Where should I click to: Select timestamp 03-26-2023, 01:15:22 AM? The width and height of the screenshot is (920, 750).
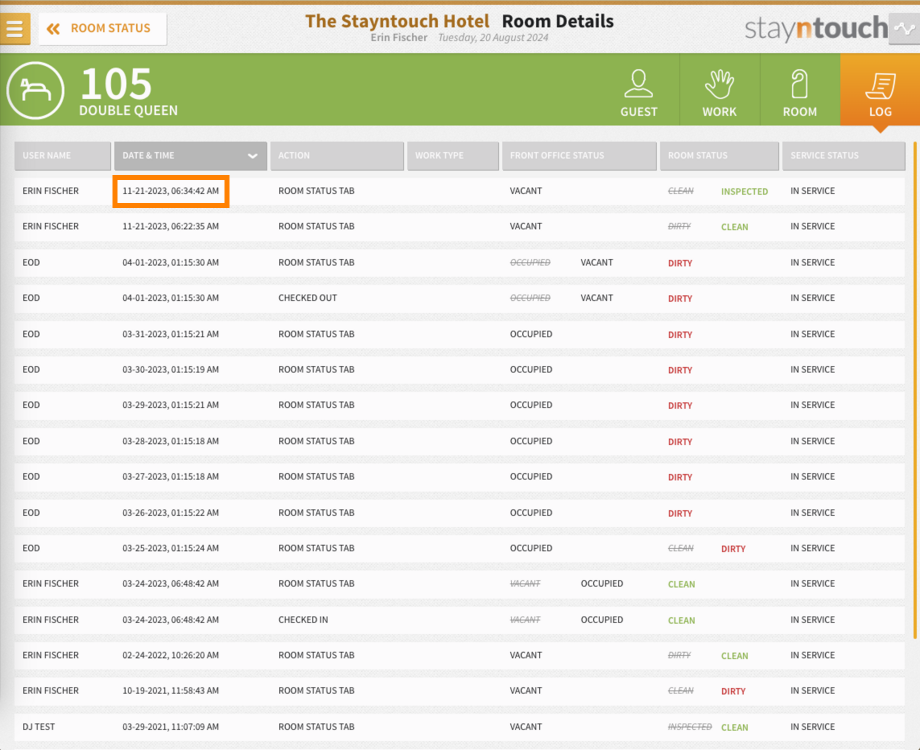click(171, 513)
